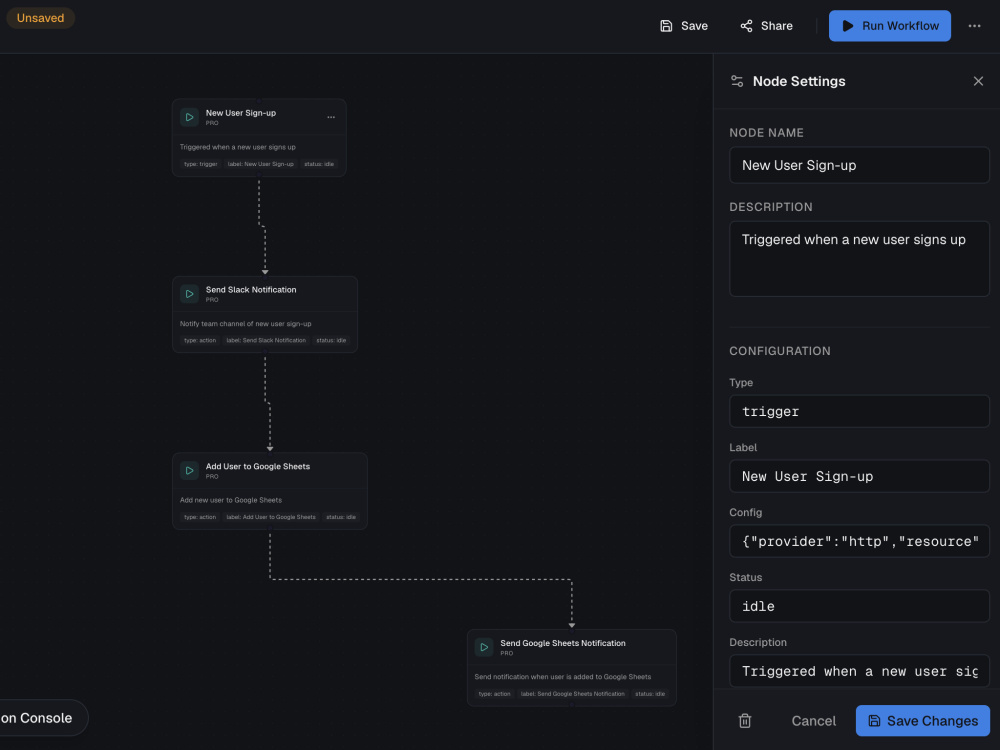Select the New User Sign-up node title
The width and height of the screenshot is (1000, 750).
(x=240, y=113)
